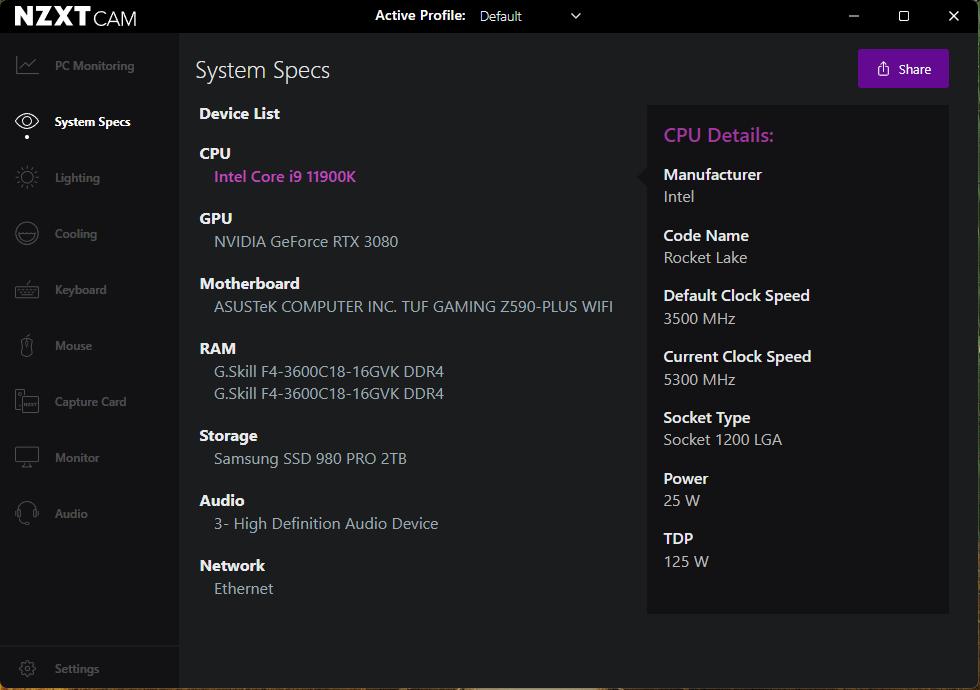980x690 pixels.
Task: Click the CPU Details heading
Action: pyautogui.click(x=719, y=135)
